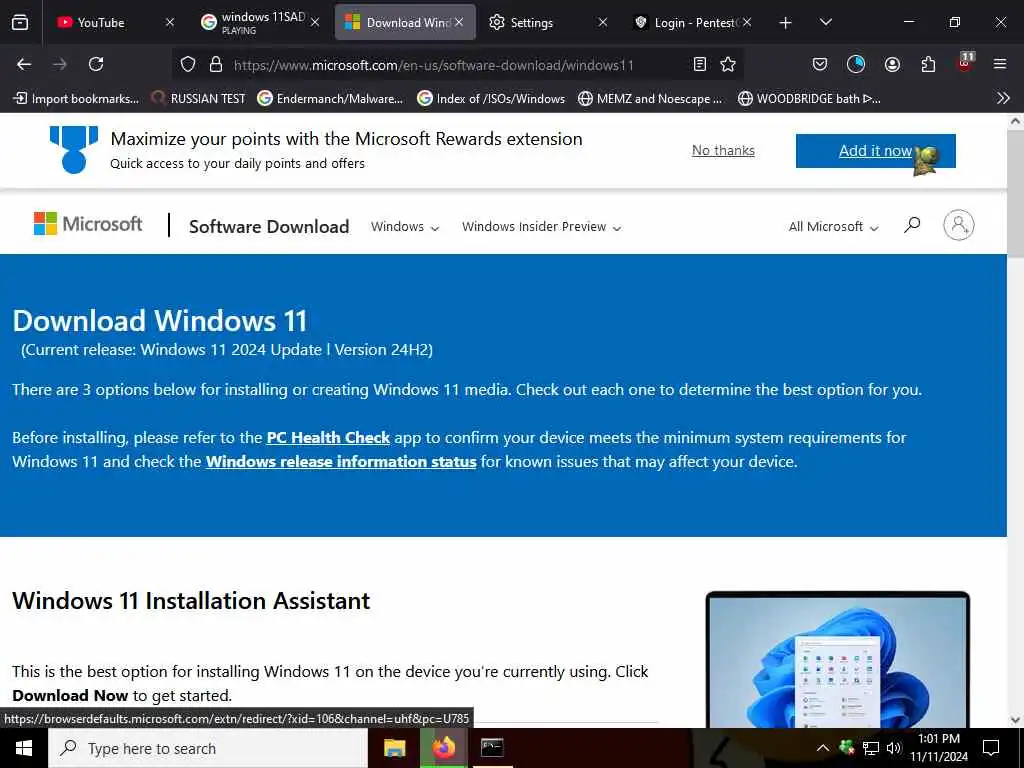Image resolution: width=1024 pixels, height=768 pixels.
Task: Open volume control tray icon
Action: click(x=894, y=748)
